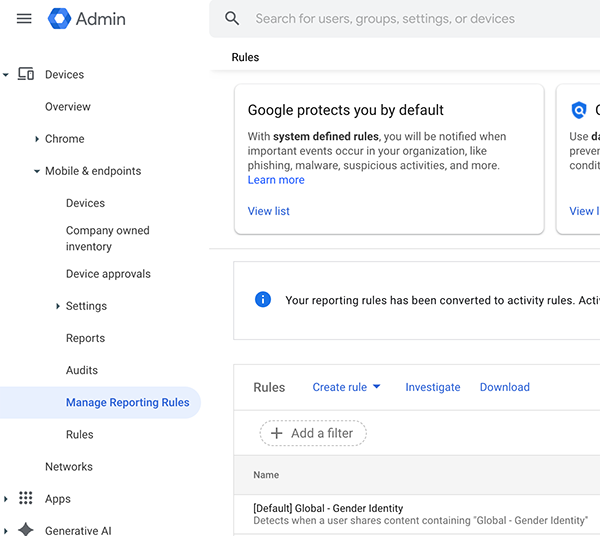Open Audits in sidebar
The width and height of the screenshot is (600, 536).
pyautogui.click(x=82, y=370)
